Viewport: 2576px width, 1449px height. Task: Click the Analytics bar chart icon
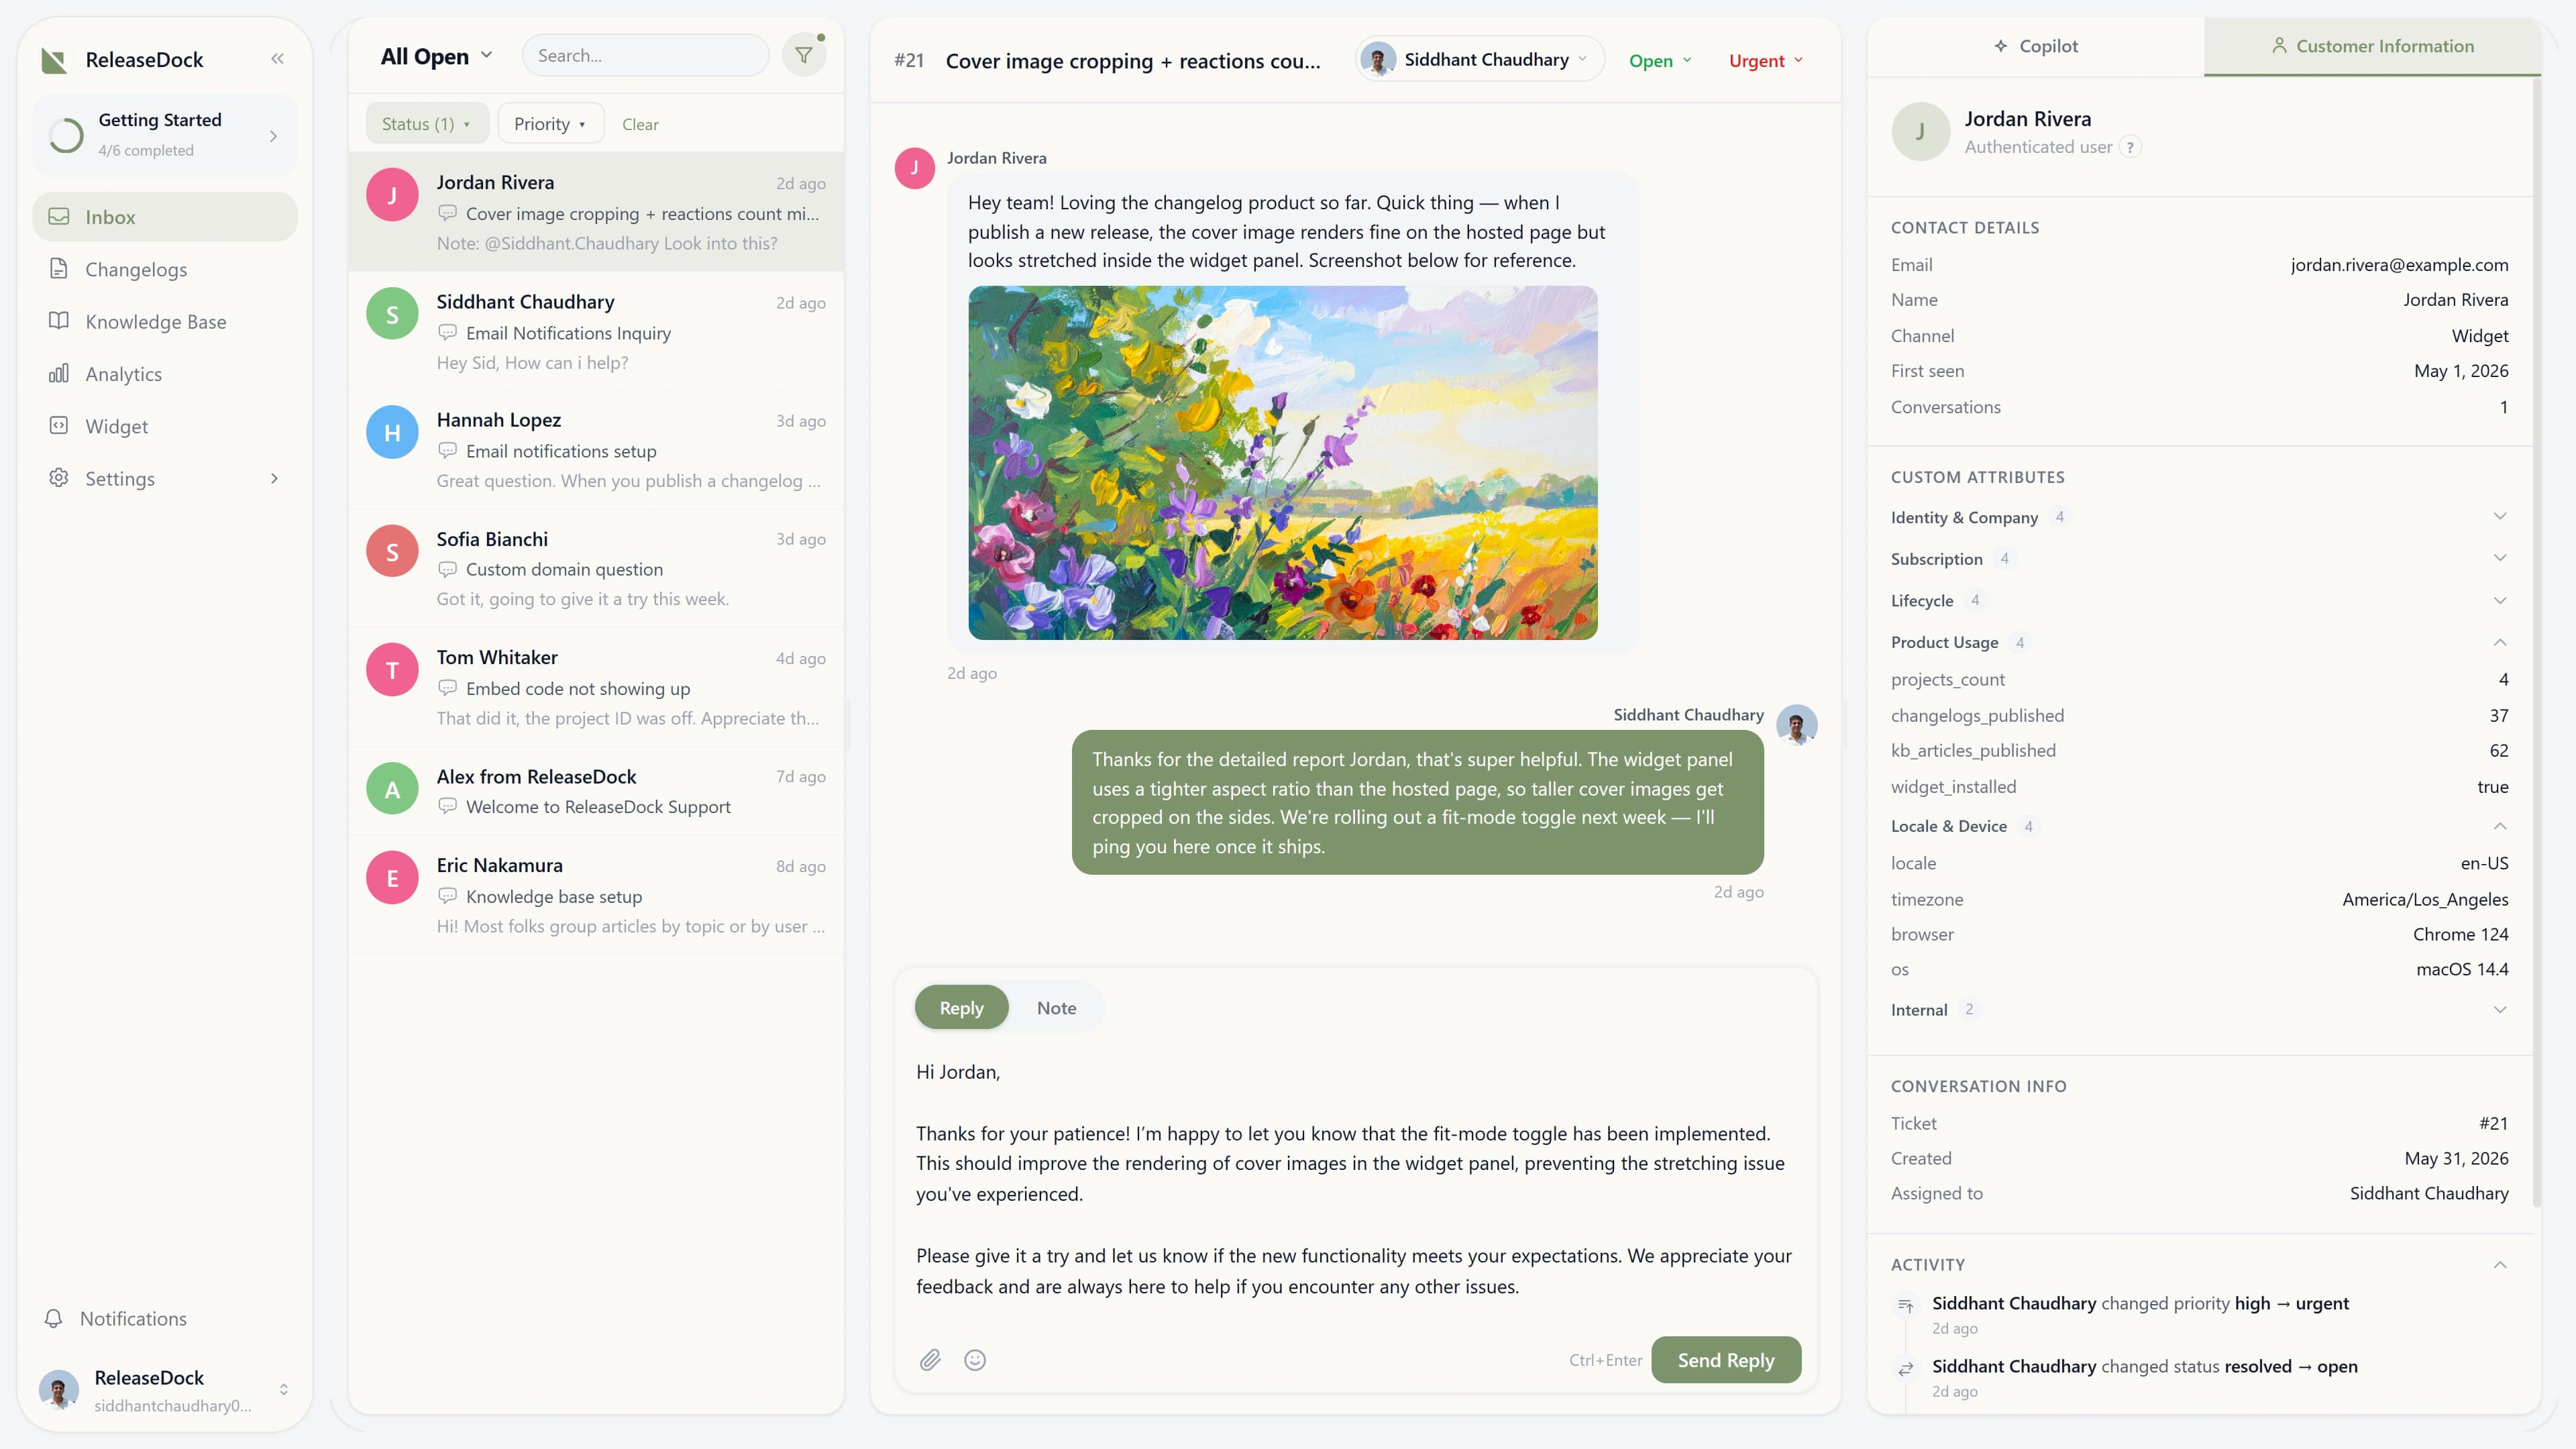tap(59, 373)
